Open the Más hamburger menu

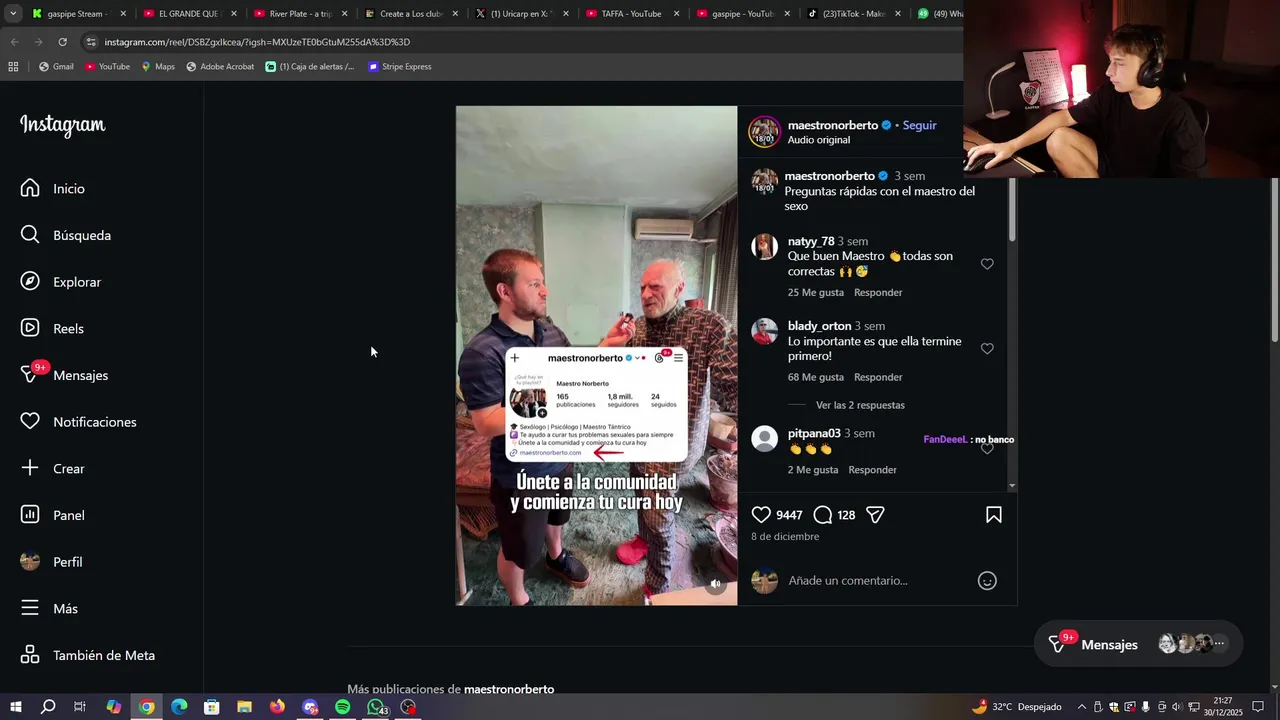pos(49,608)
